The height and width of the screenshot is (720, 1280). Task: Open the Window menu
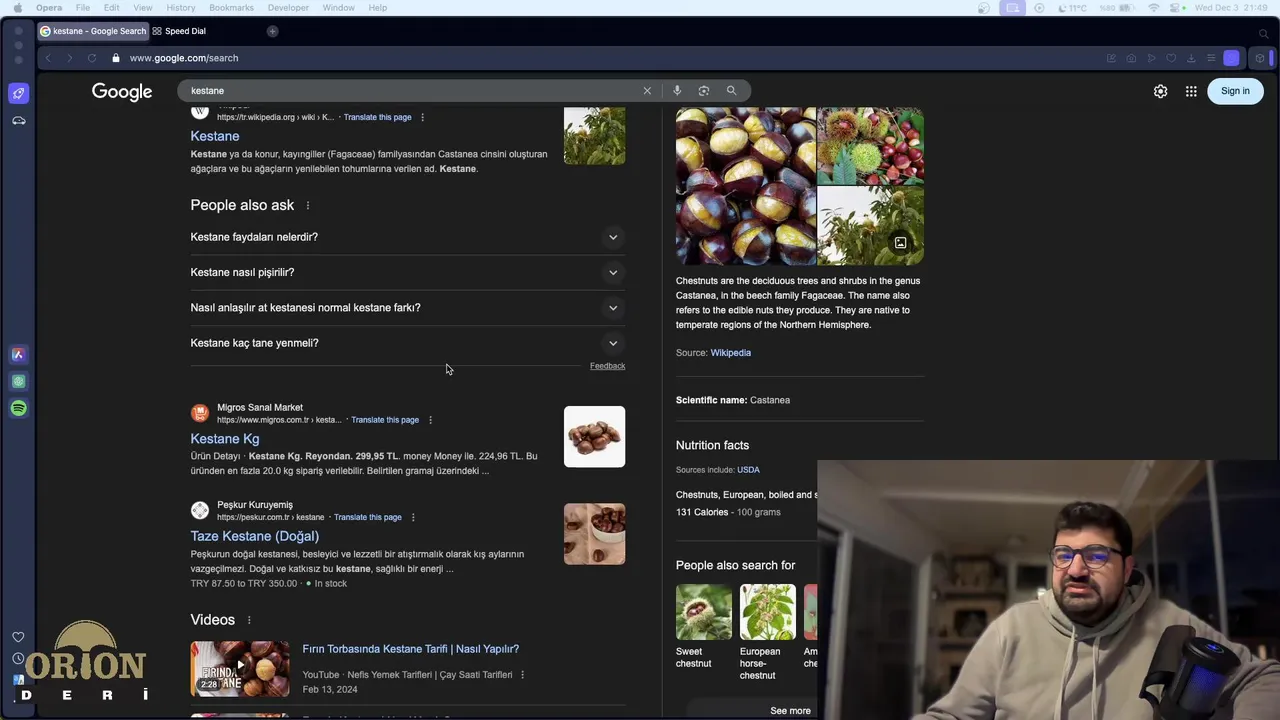(338, 8)
